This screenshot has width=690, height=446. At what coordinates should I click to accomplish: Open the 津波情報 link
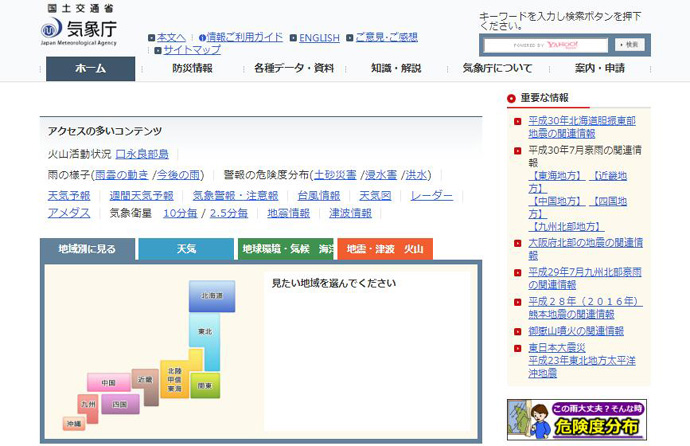coord(351,213)
